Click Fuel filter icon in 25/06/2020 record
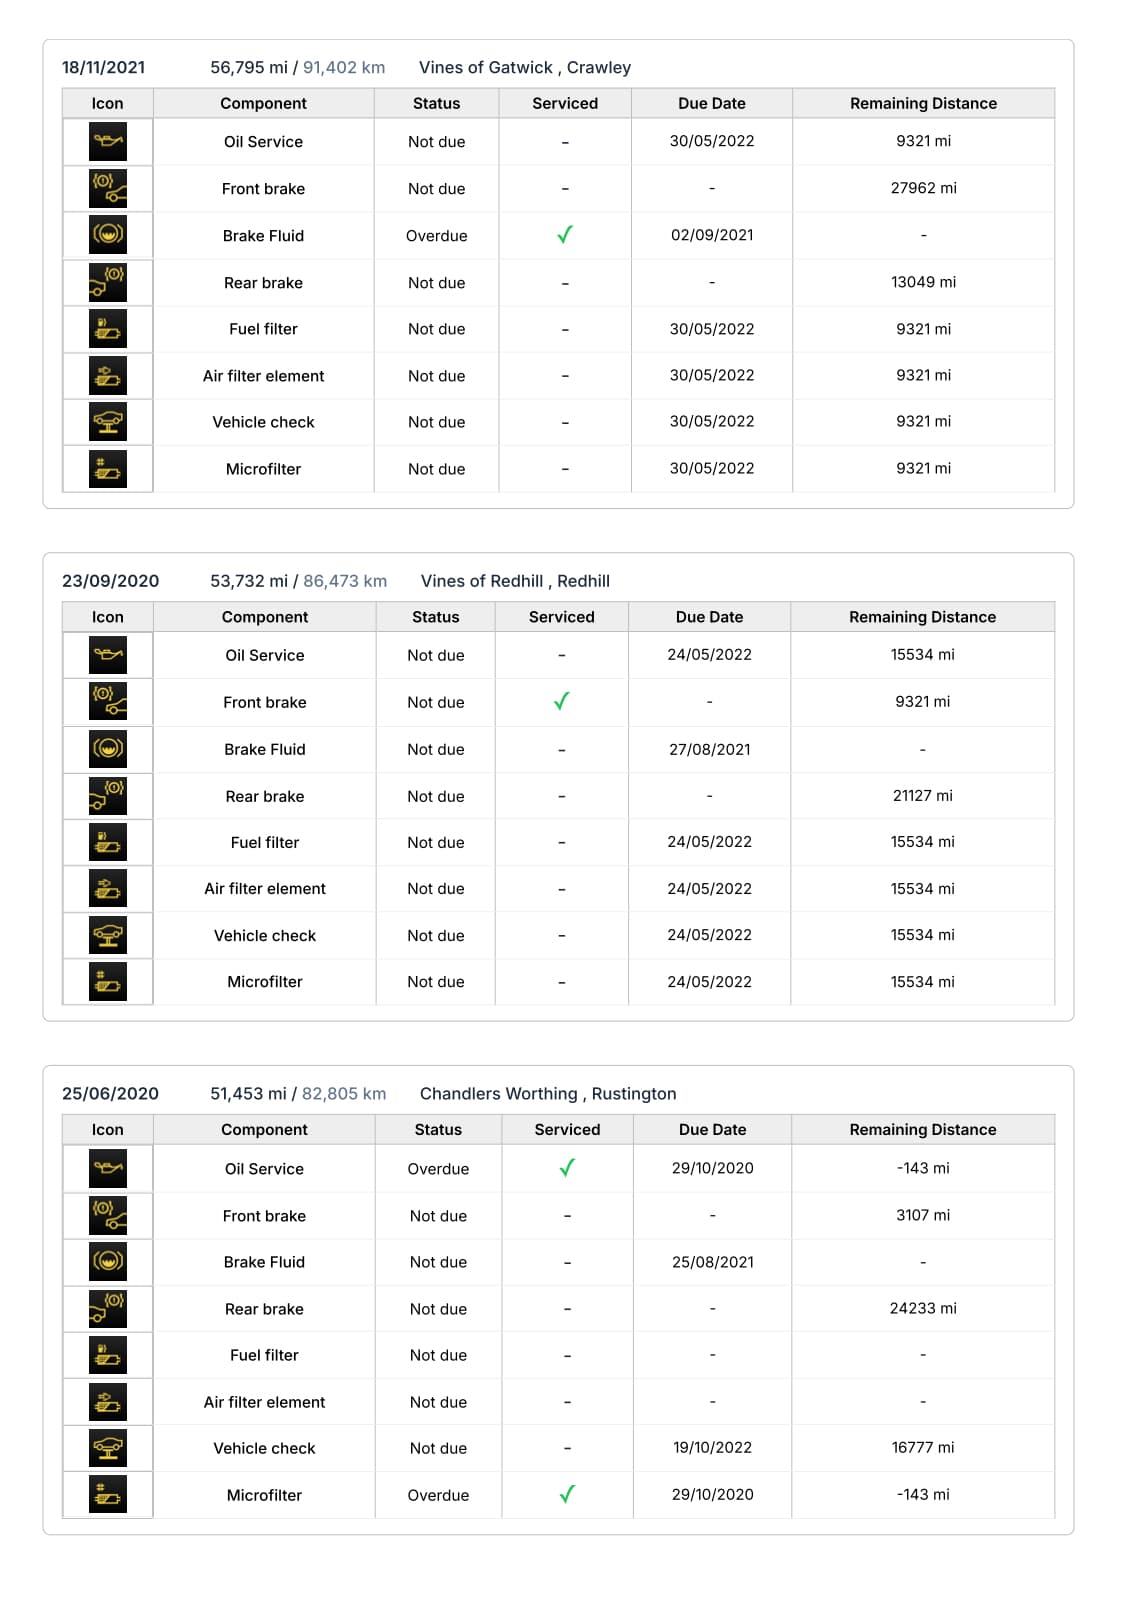Viewport: 1128px width, 1602px height. pos(108,1355)
